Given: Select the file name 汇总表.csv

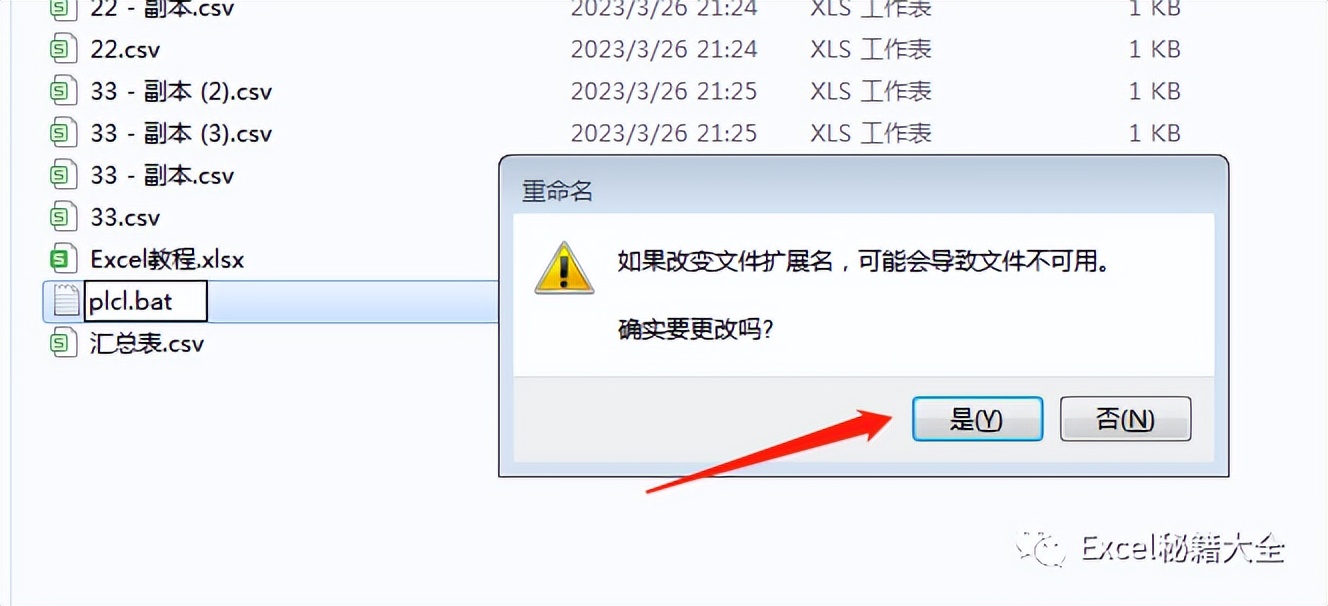Looking at the screenshot, I should (147, 343).
